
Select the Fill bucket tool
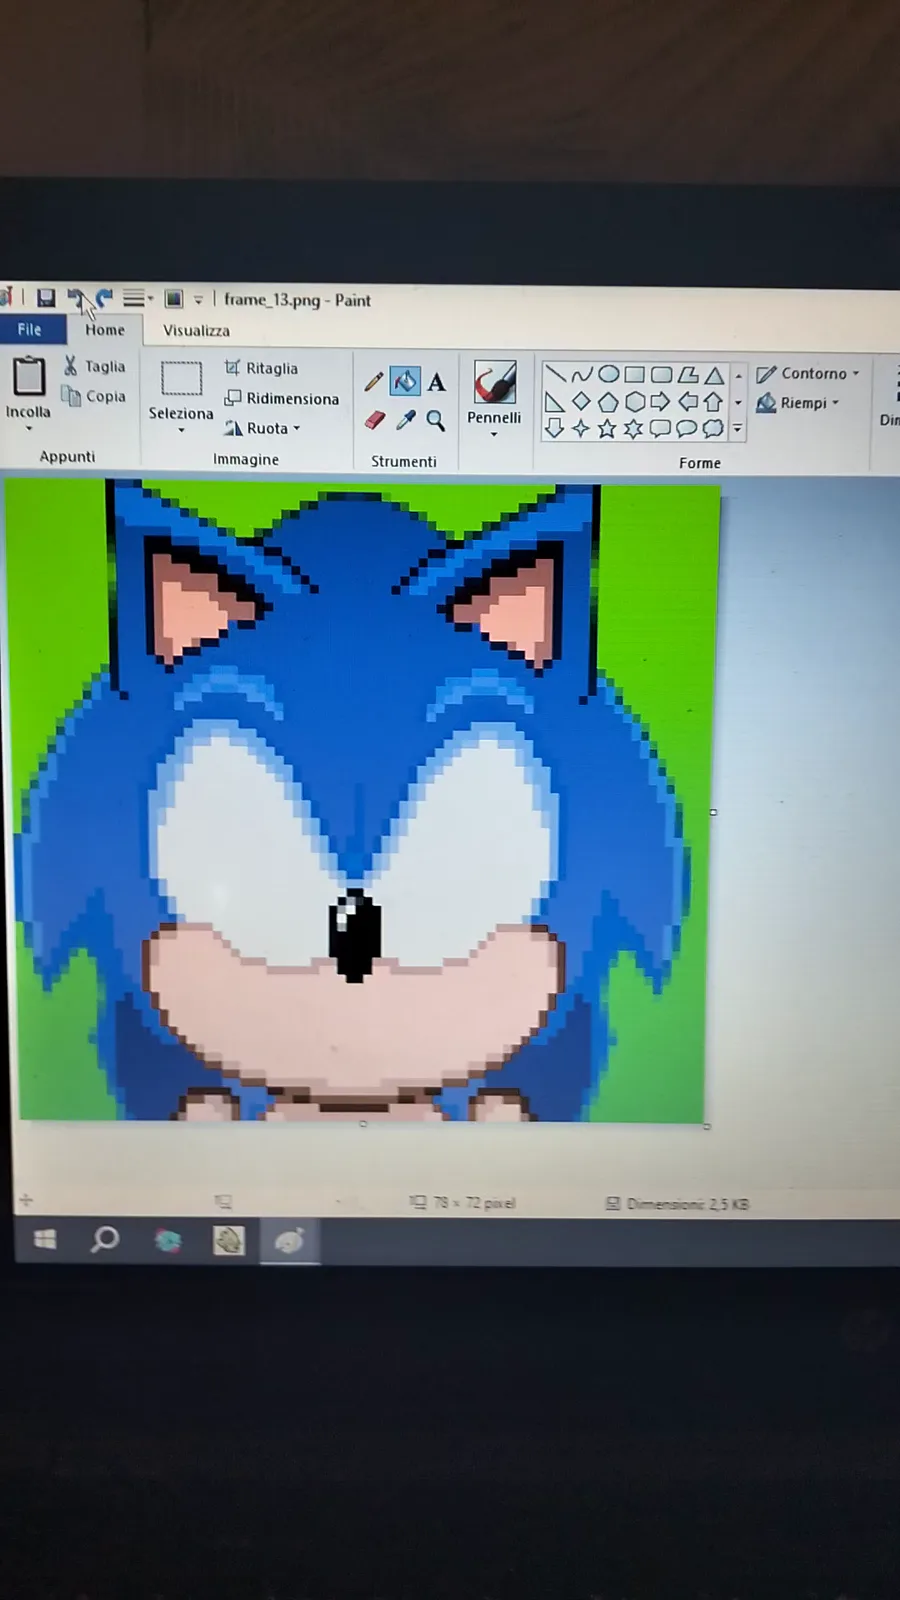tap(405, 381)
